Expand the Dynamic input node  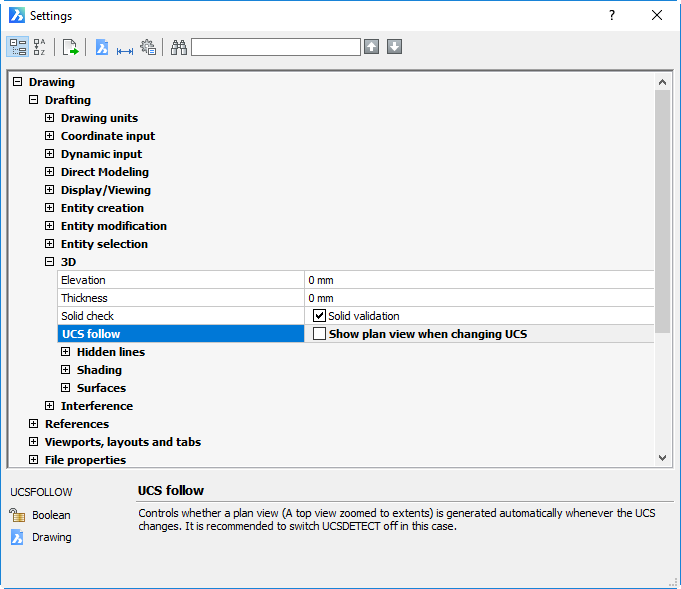pos(50,154)
